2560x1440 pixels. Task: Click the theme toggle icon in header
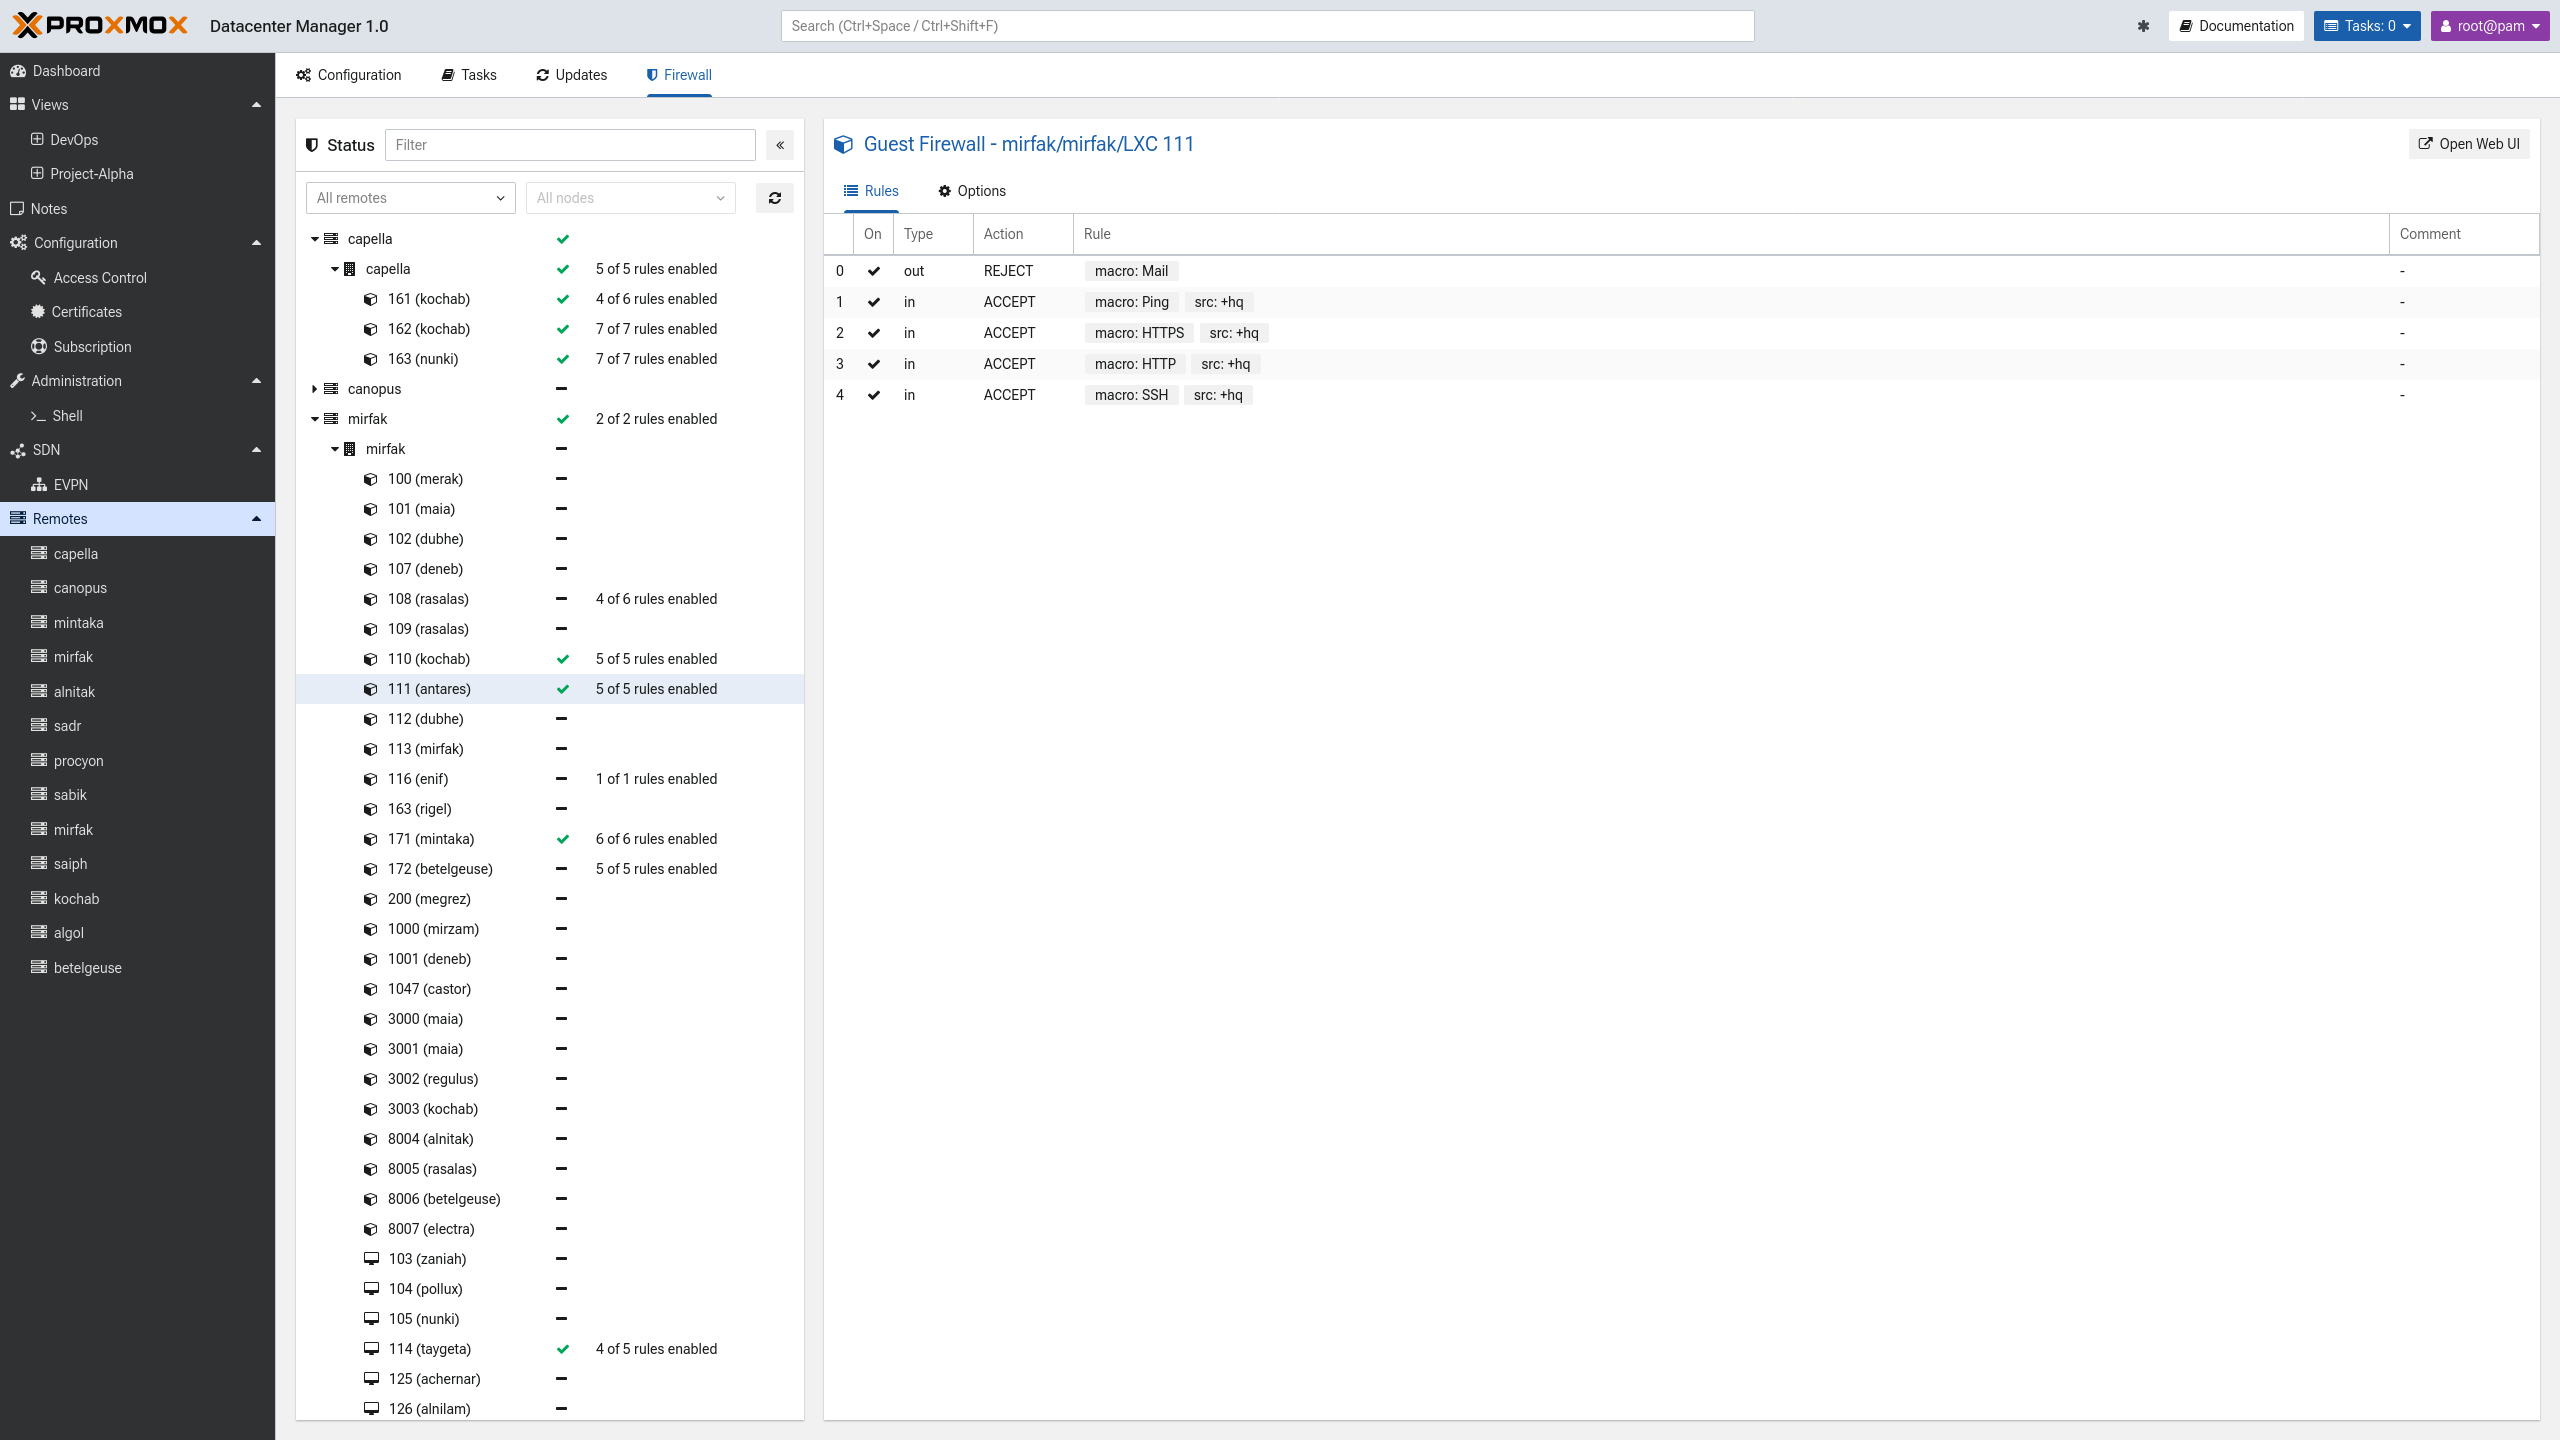point(2143,26)
